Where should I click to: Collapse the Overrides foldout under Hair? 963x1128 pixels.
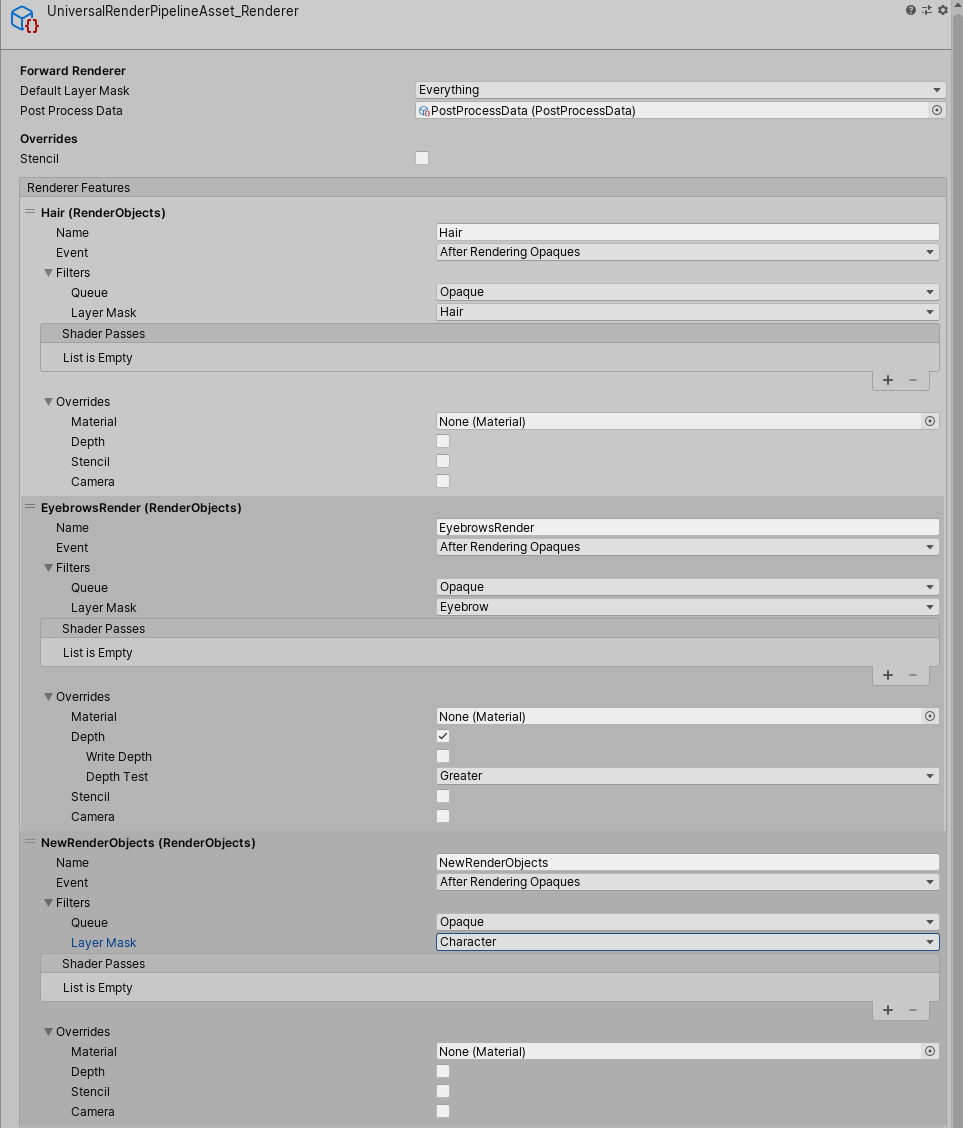click(x=48, y=401)
